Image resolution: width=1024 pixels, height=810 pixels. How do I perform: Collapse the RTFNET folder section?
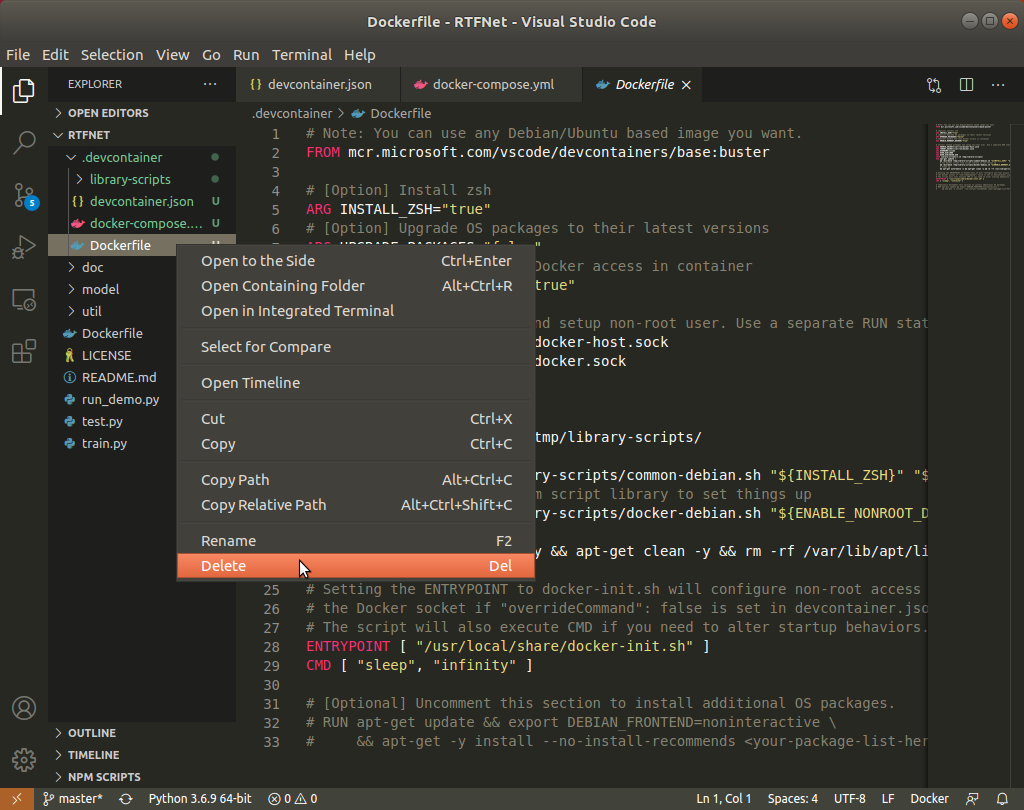click(x=142, y=135)
